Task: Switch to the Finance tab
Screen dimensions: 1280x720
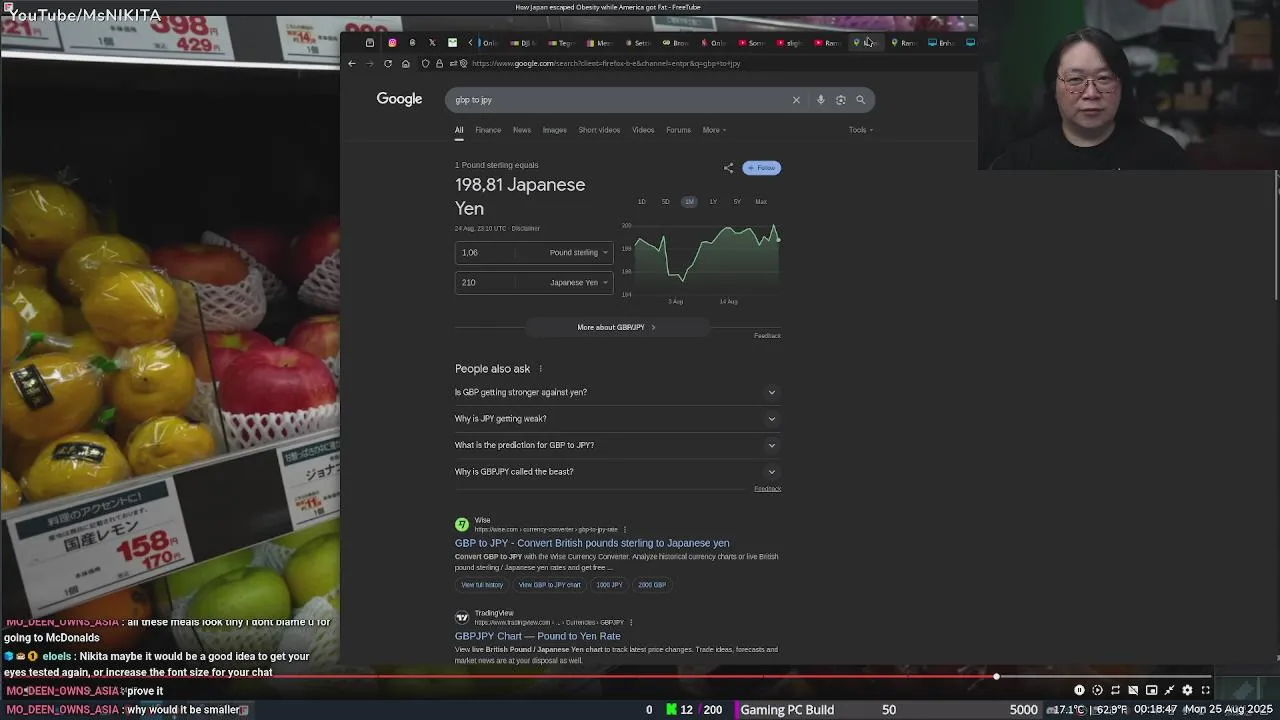Action: (488, 130)
